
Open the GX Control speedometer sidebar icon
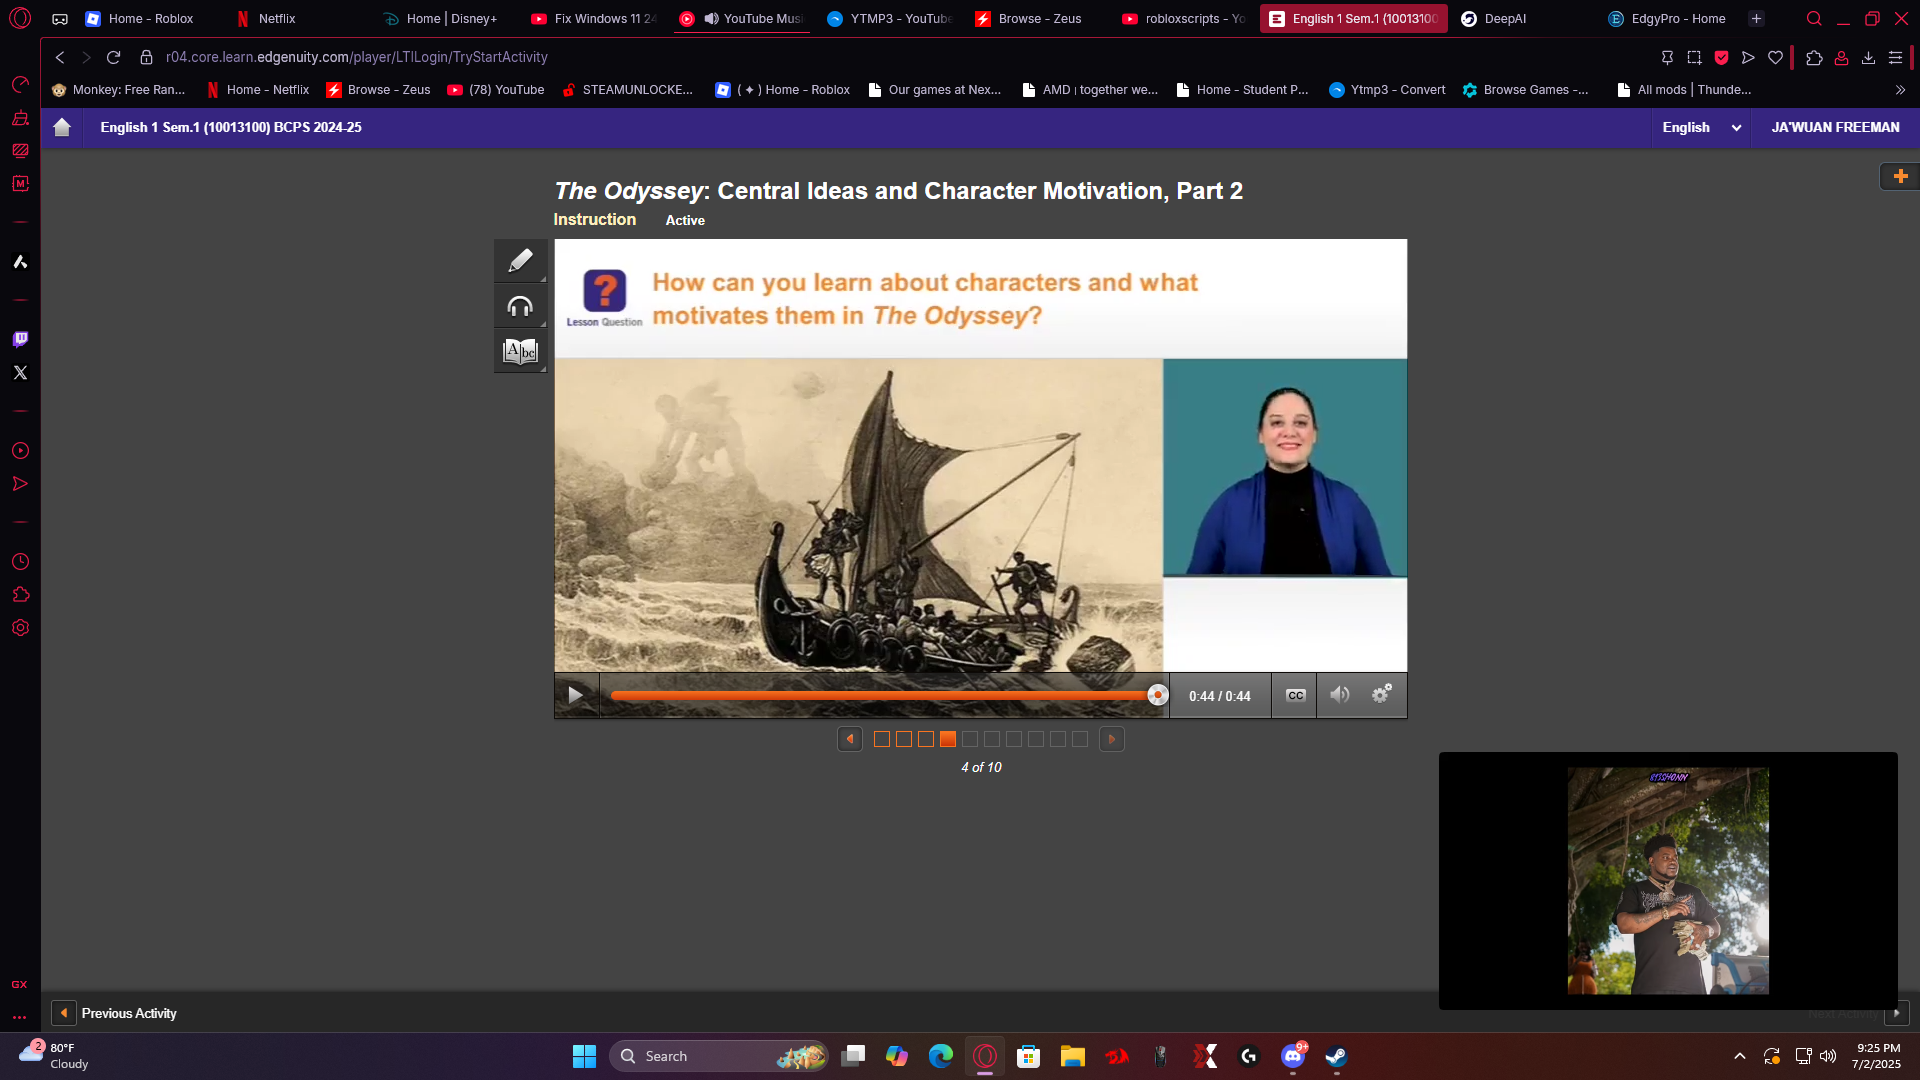coord(20,84)
